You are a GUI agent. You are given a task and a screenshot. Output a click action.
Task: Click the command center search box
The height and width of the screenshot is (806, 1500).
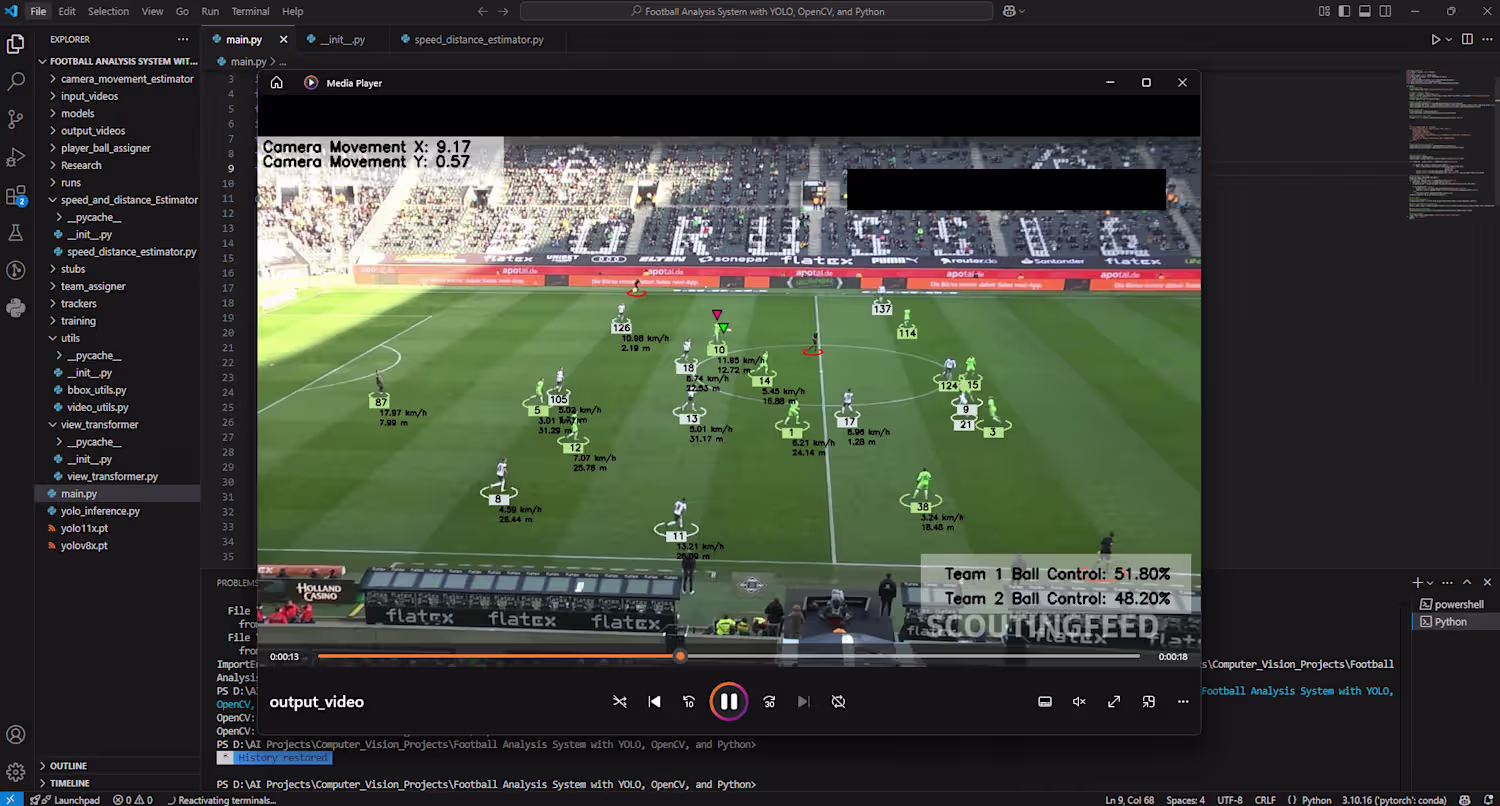coord(757,11)
